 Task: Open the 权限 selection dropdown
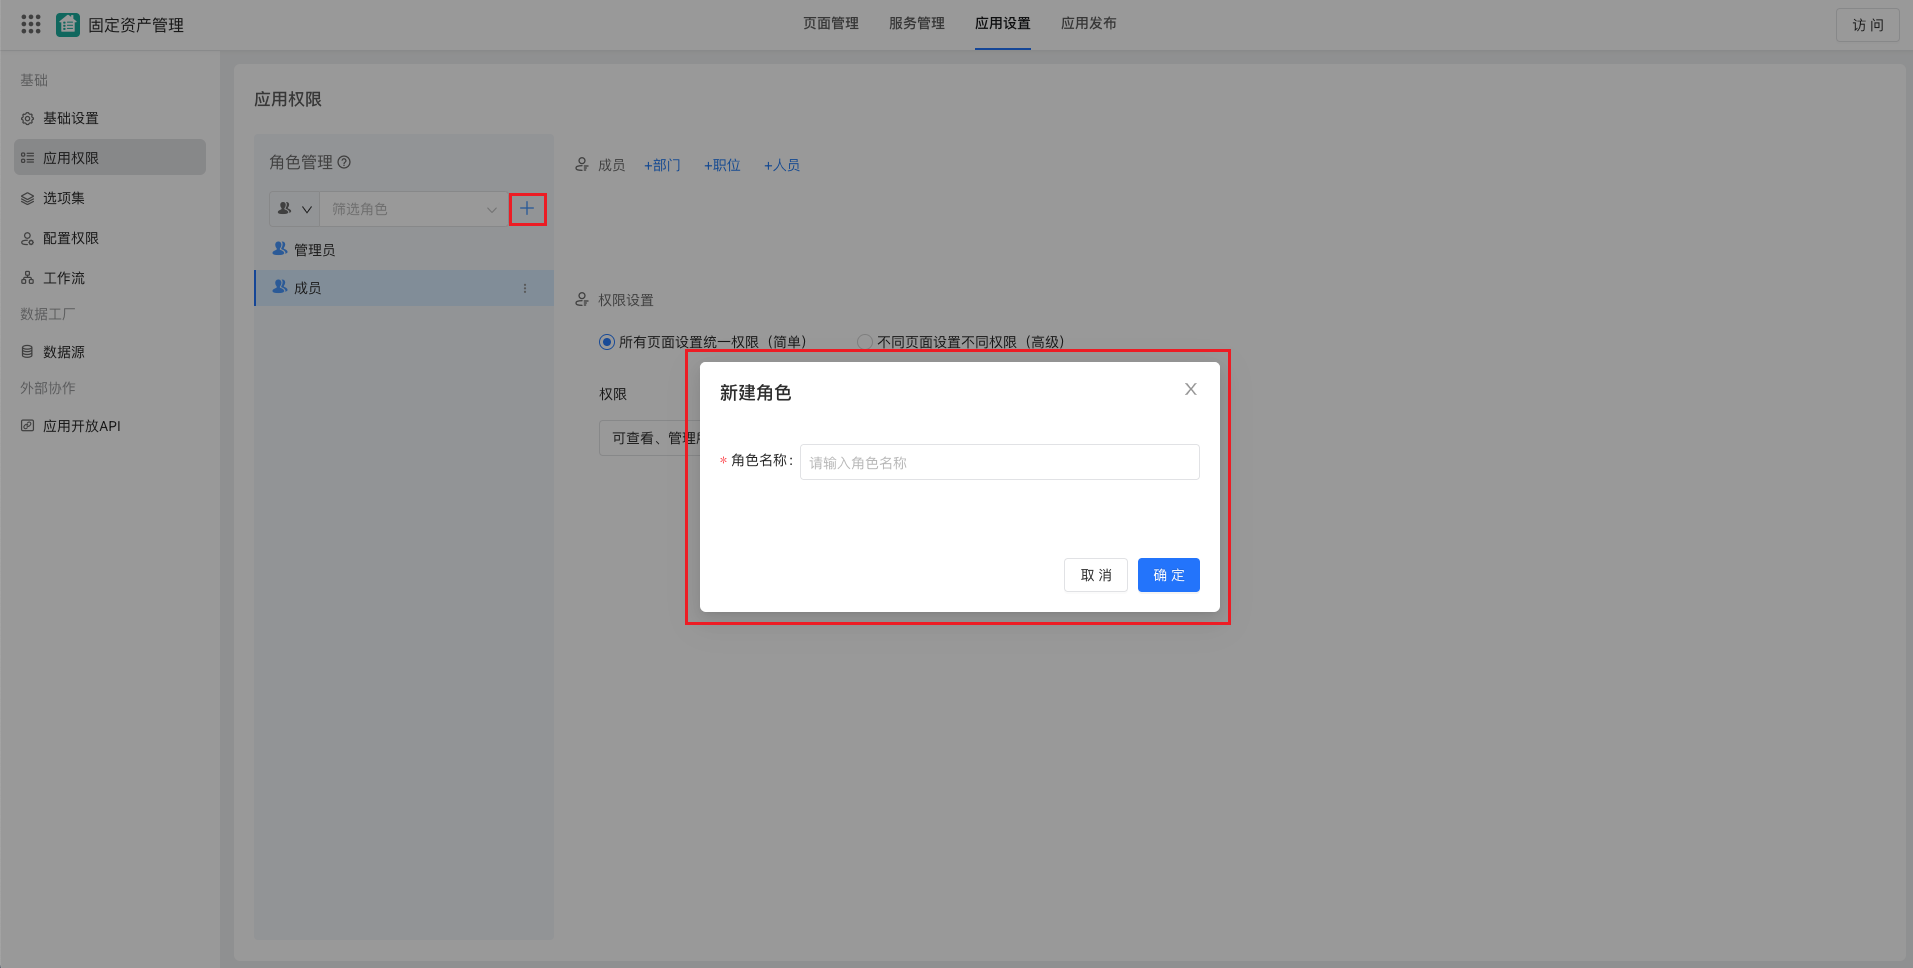pos(645,438)
